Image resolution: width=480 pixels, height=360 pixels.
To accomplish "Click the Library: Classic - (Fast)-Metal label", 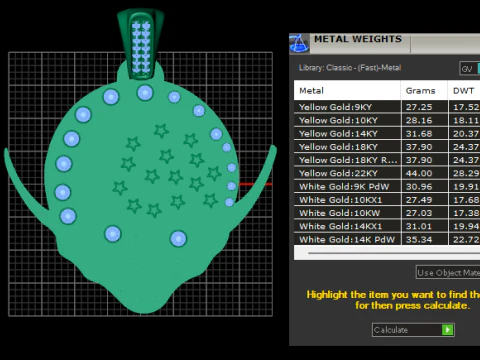I will tap(350, 68).
